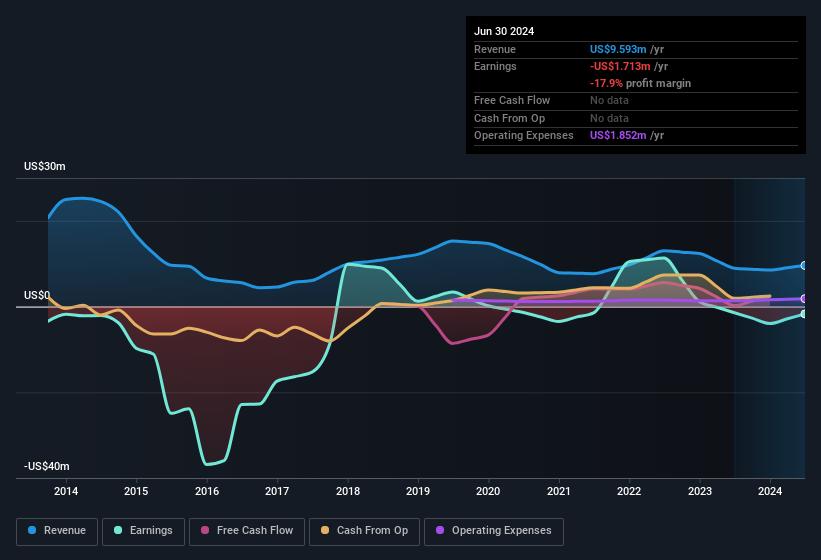This screenshot has width=821, height=560.
Task: Toggle the Cash From Op legend button
Action: tap(364, 531)
